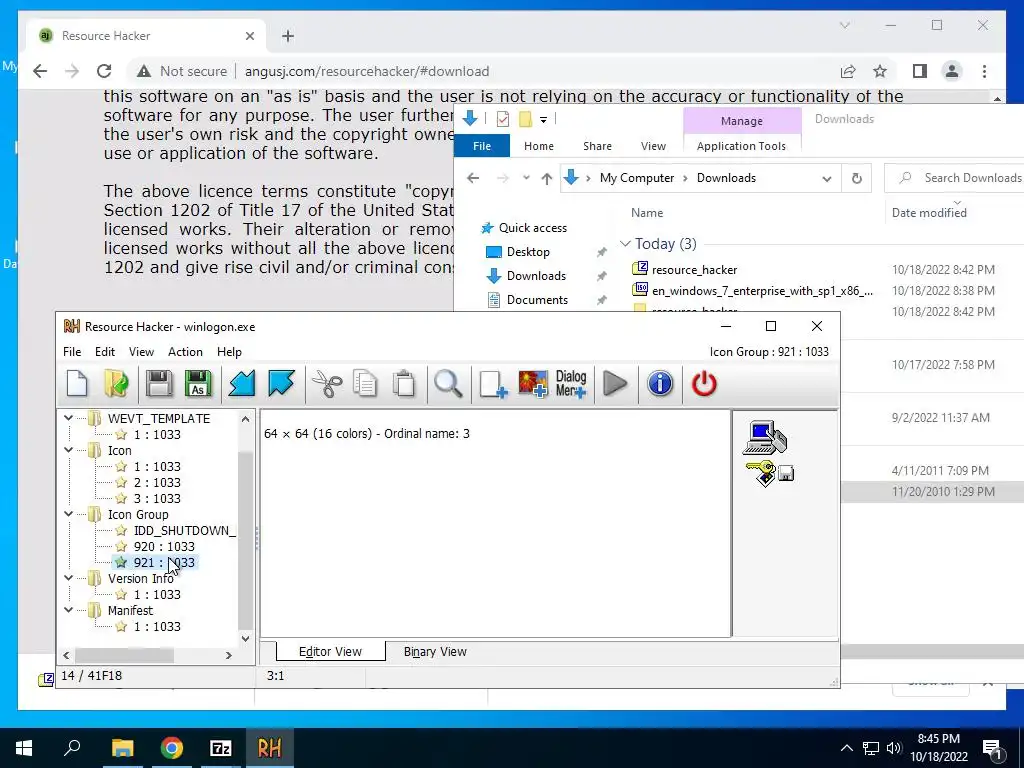Image resolution: width=1024 pixels, height=768 pixels.
Task: Click the Add new resource icon
Action: point(493,384)
